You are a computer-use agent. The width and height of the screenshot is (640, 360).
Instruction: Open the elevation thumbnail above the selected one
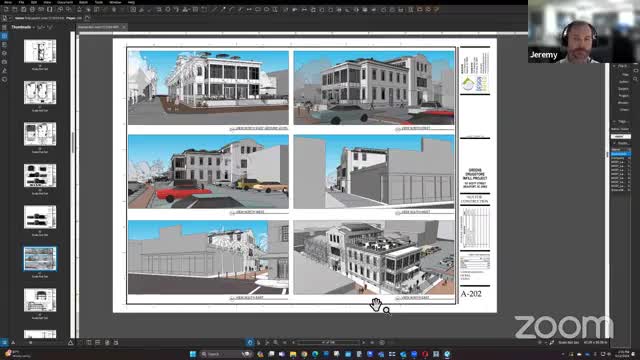40,217
